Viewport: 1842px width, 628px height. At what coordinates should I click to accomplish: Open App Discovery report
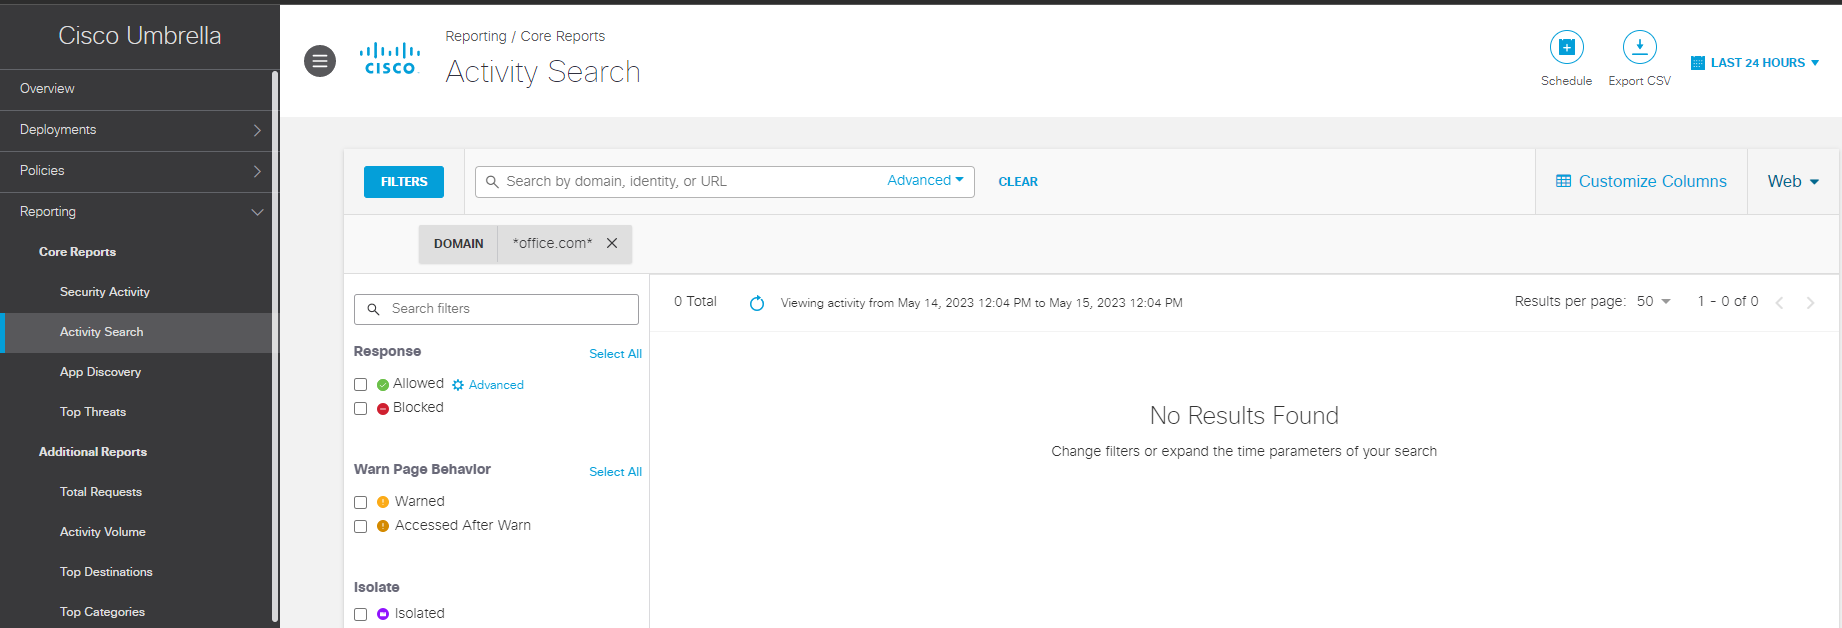click(100, 372)
